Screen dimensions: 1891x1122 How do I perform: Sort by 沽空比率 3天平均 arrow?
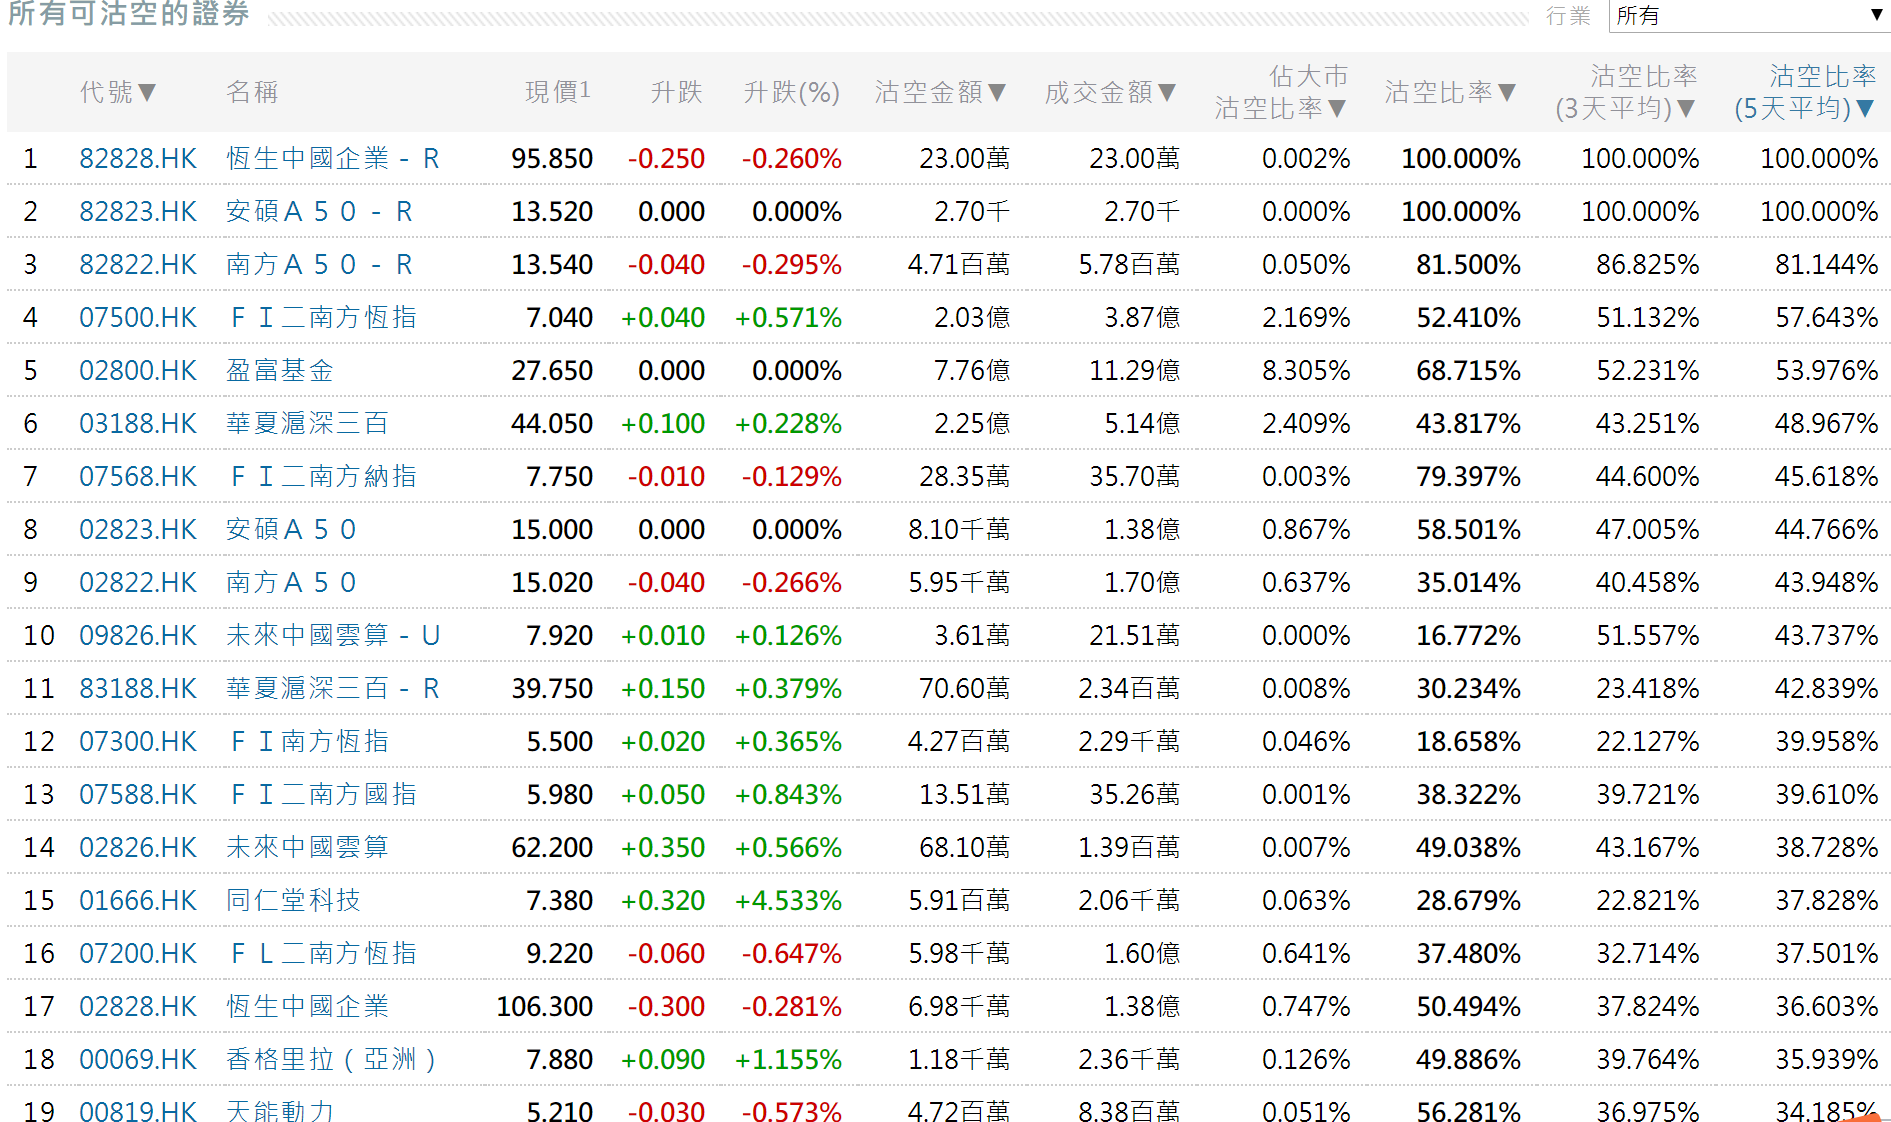1685,109
